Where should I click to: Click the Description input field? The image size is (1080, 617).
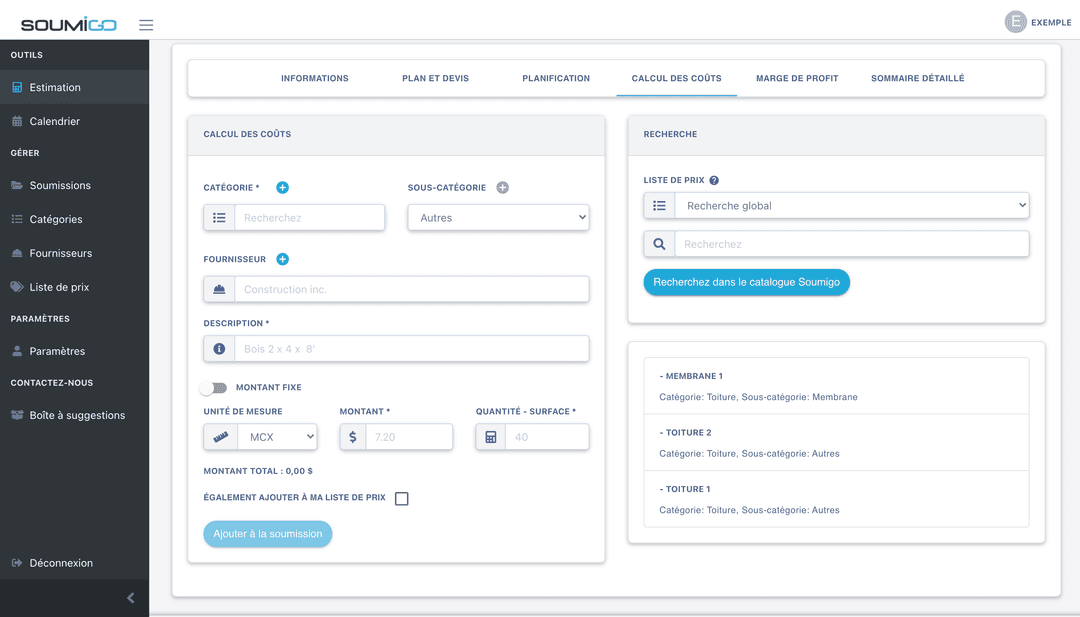(x=410, y=349)
